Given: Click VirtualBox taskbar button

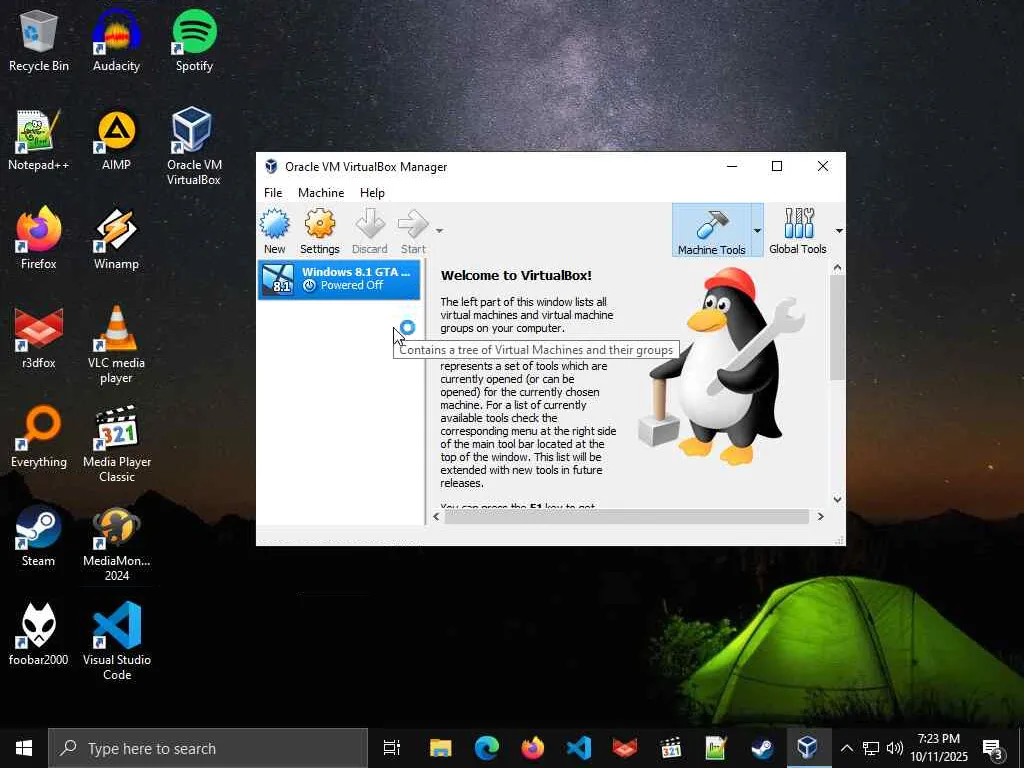Looking at the screenshot, I should tap(808, 748).
